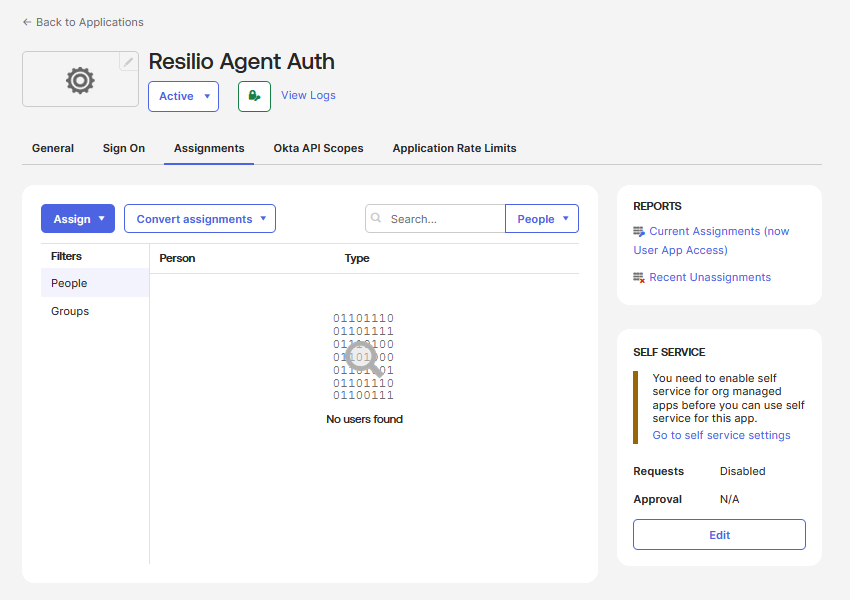850x600 pixels.
Task: Open the People search filter dropdown
Action: [x=542, y=219]
